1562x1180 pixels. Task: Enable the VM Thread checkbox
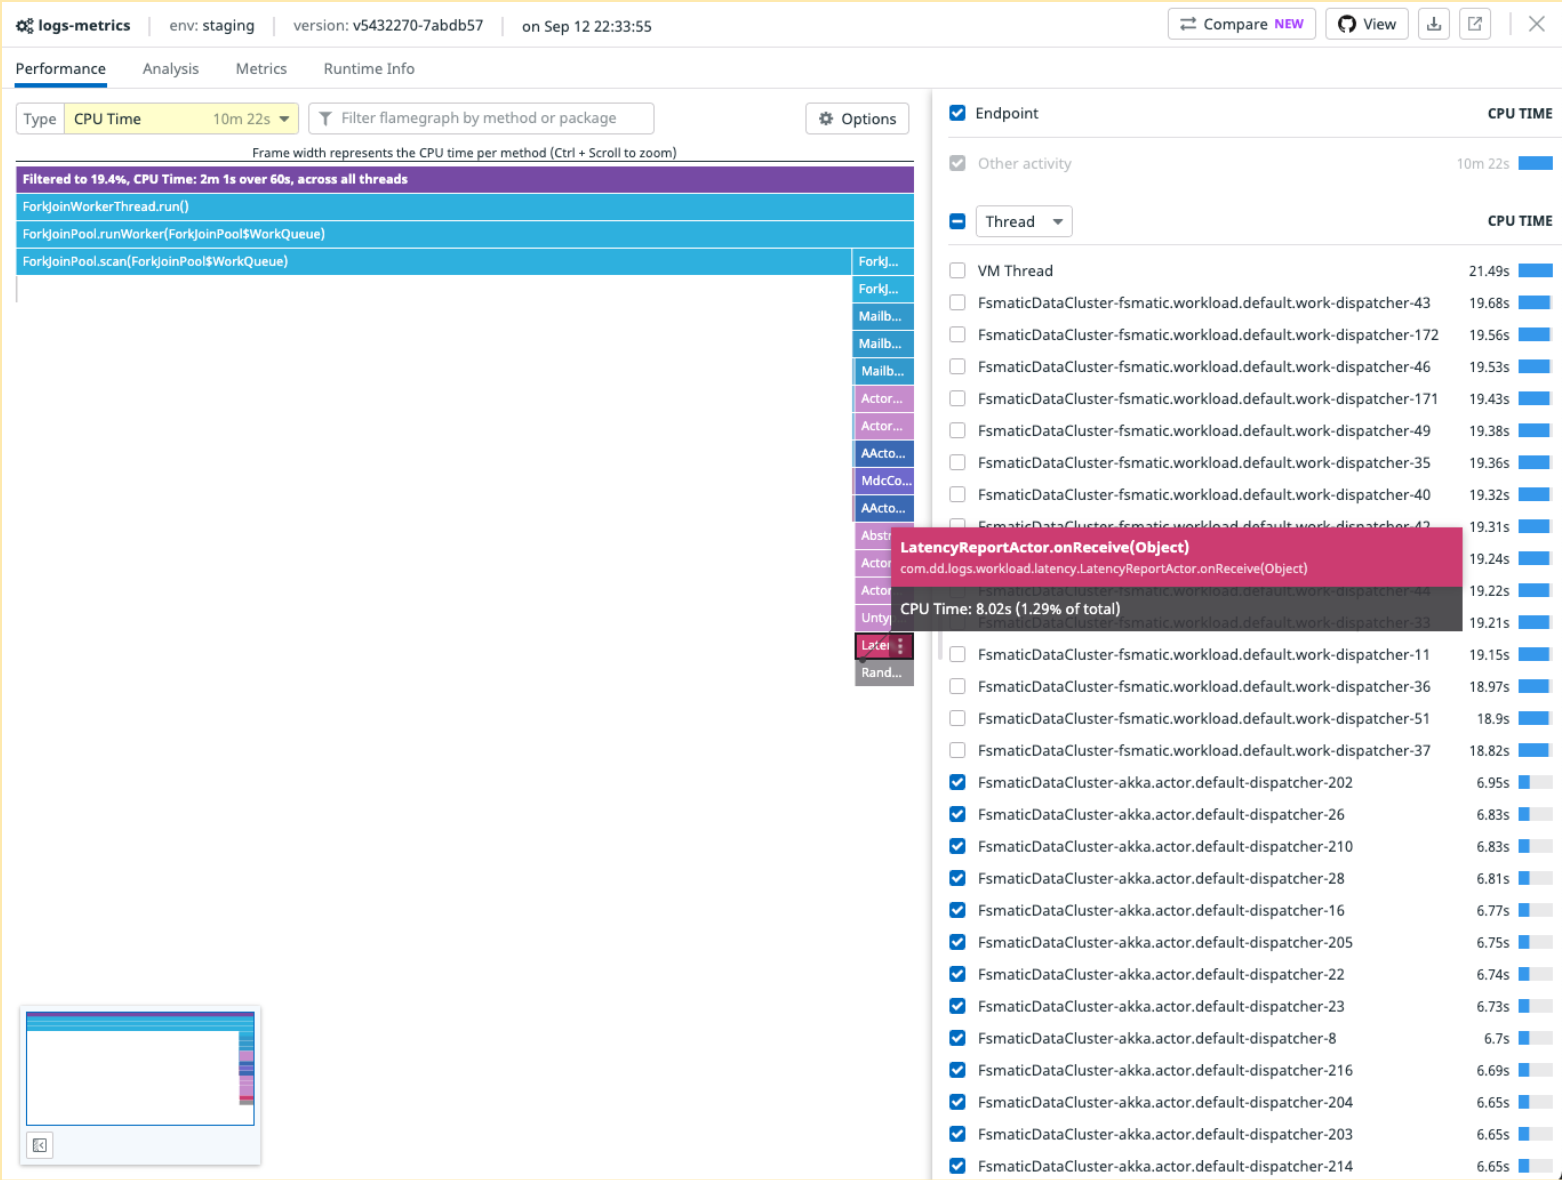pyautogui.click(x=957, y=270)
